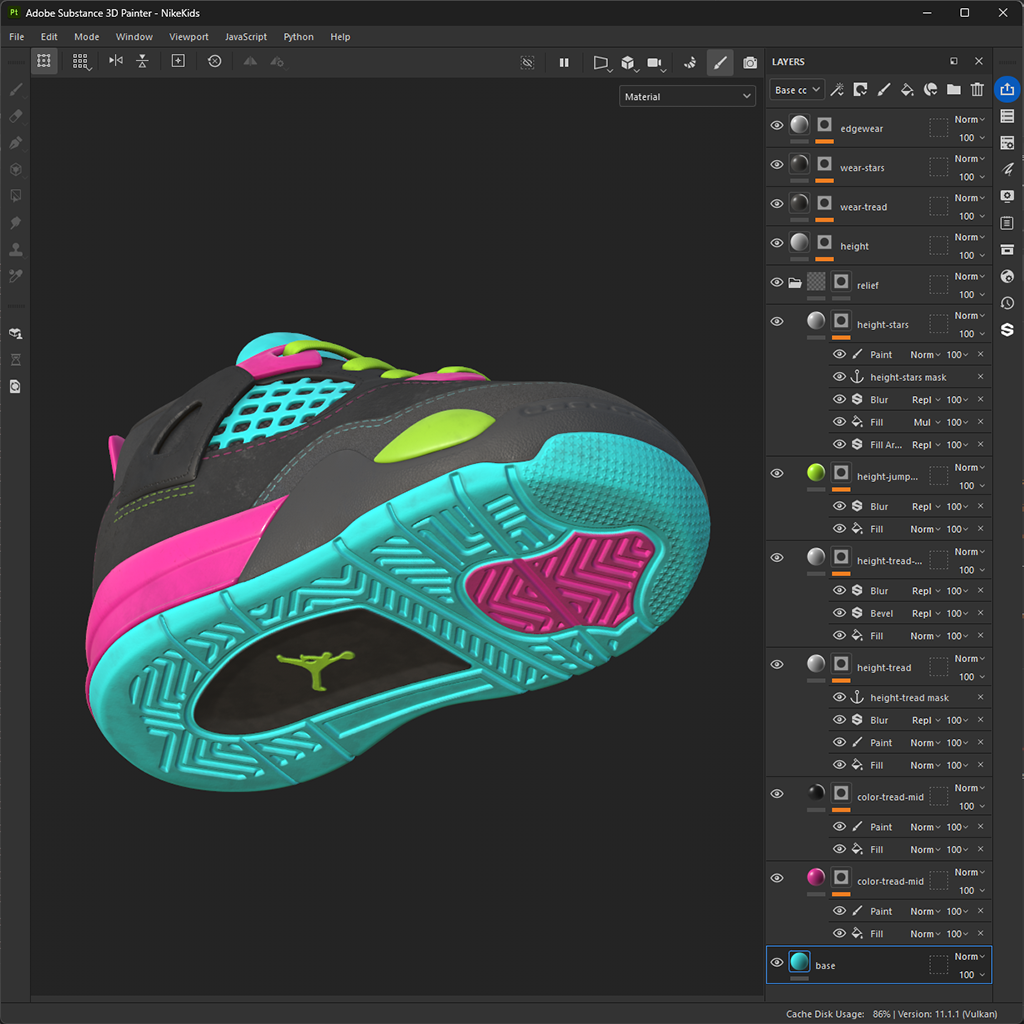Click the blue share/export icon in right sidebar
Screen dimensions: 1024x1024
click(x=1007, y=89)
